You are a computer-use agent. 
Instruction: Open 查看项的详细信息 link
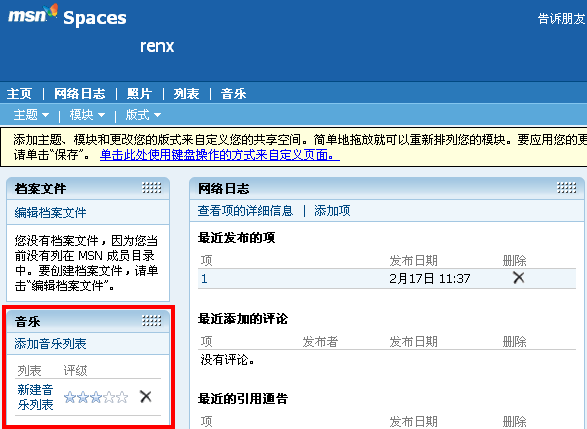245,211
